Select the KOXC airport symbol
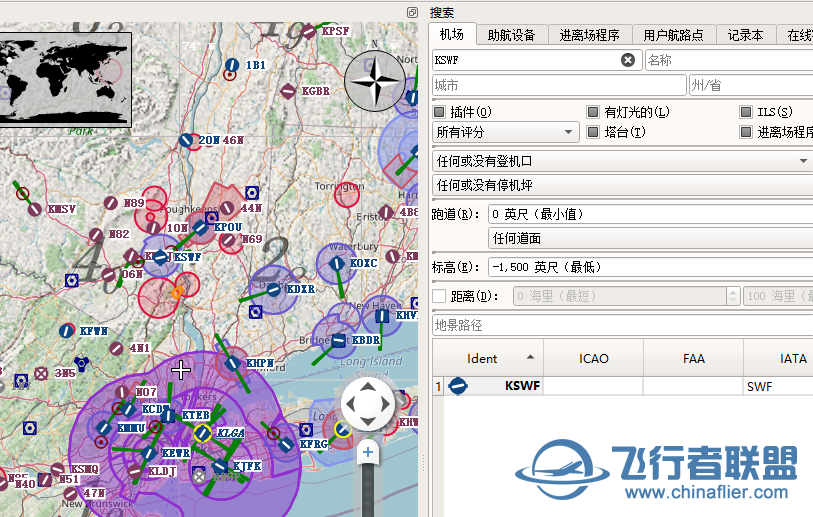The width and height of the screenshot is (813, 517). tap(337, 263)
